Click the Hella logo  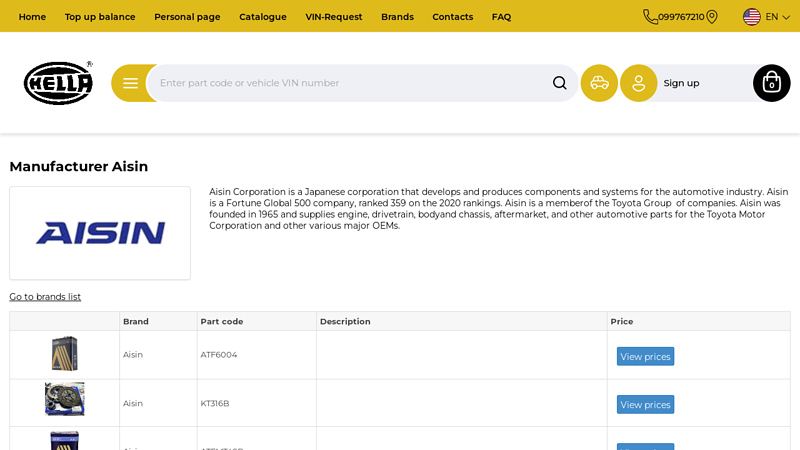coord(58,83)
